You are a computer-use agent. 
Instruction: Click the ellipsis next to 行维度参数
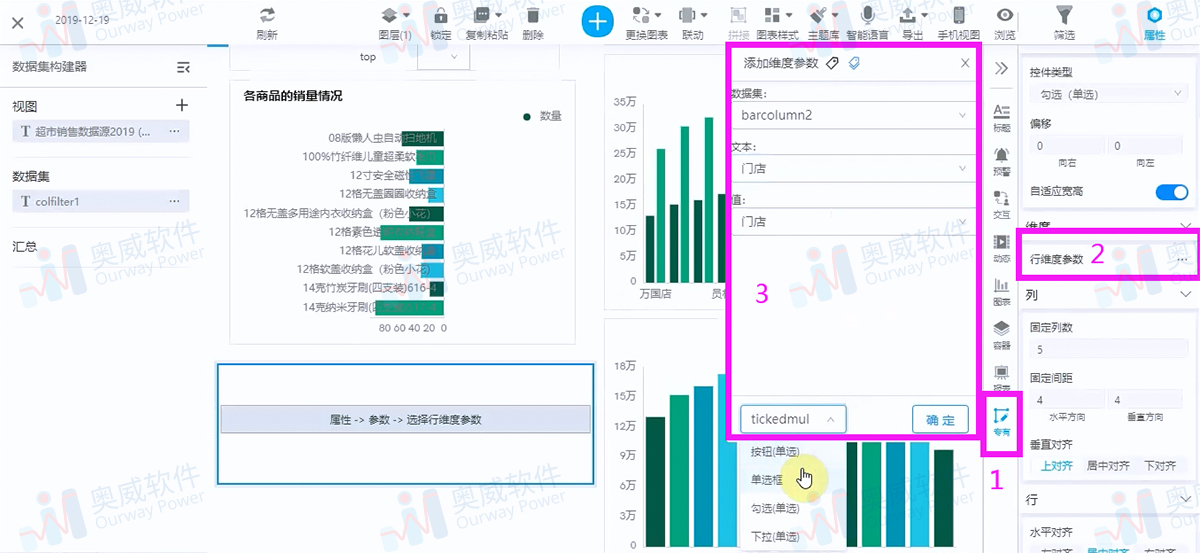pos(1182,259)
